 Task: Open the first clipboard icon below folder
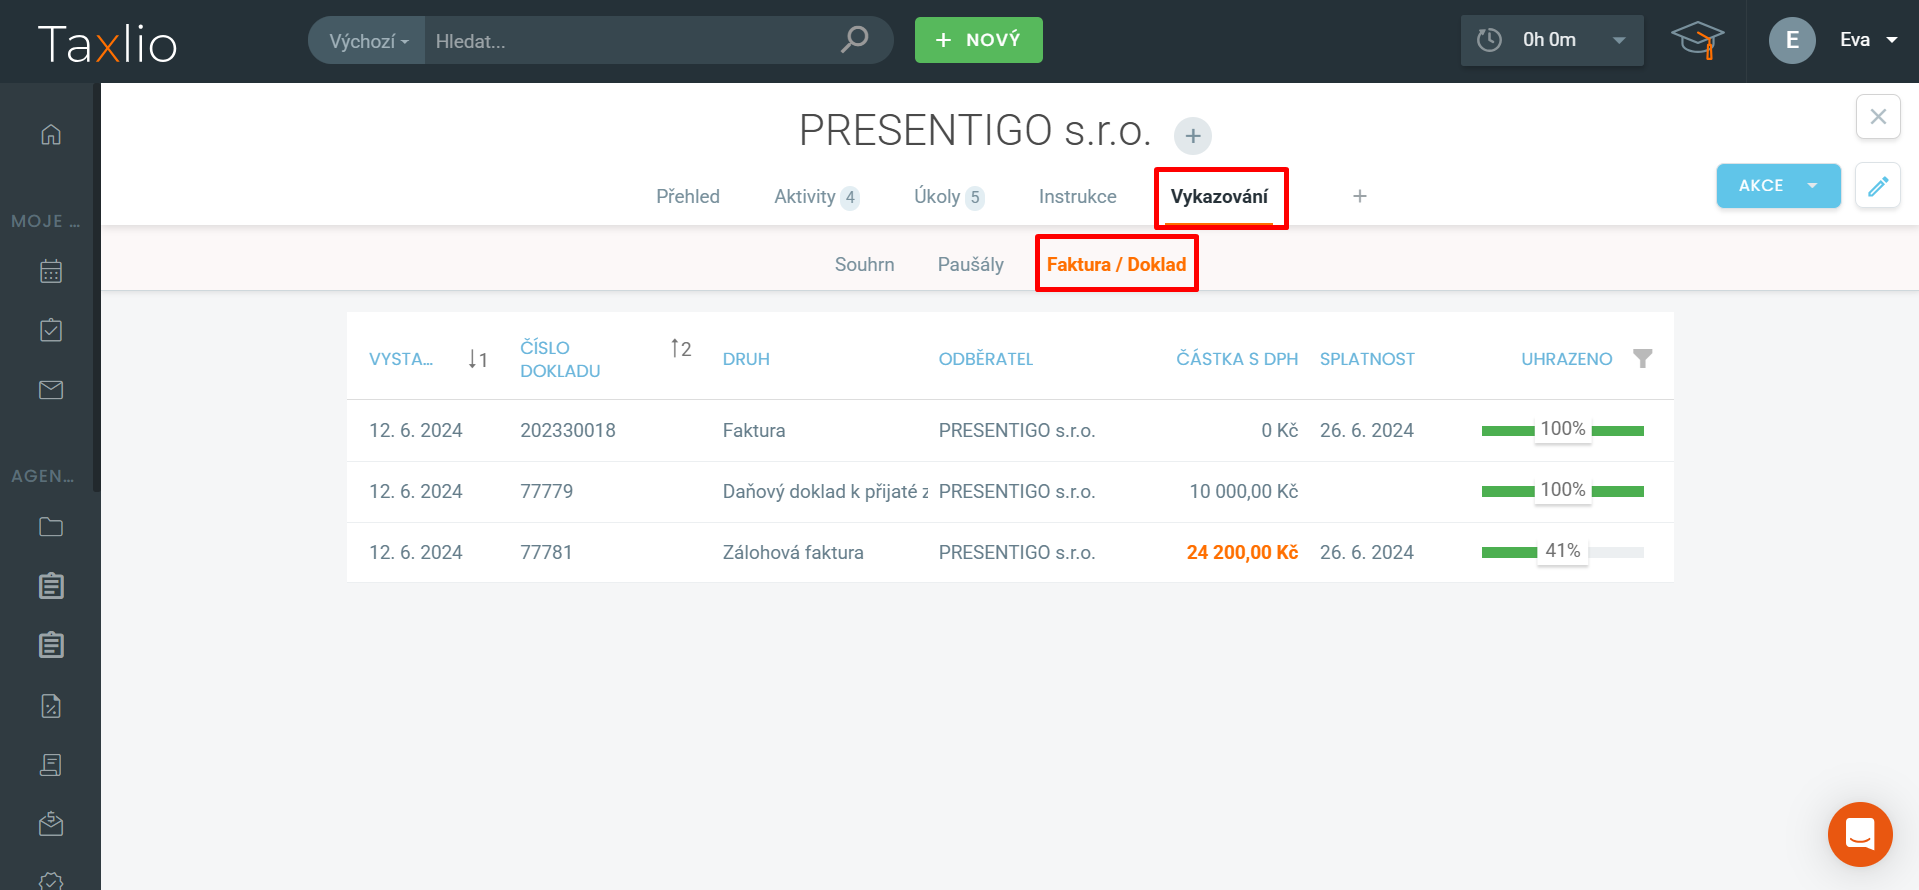click(51, 586)
